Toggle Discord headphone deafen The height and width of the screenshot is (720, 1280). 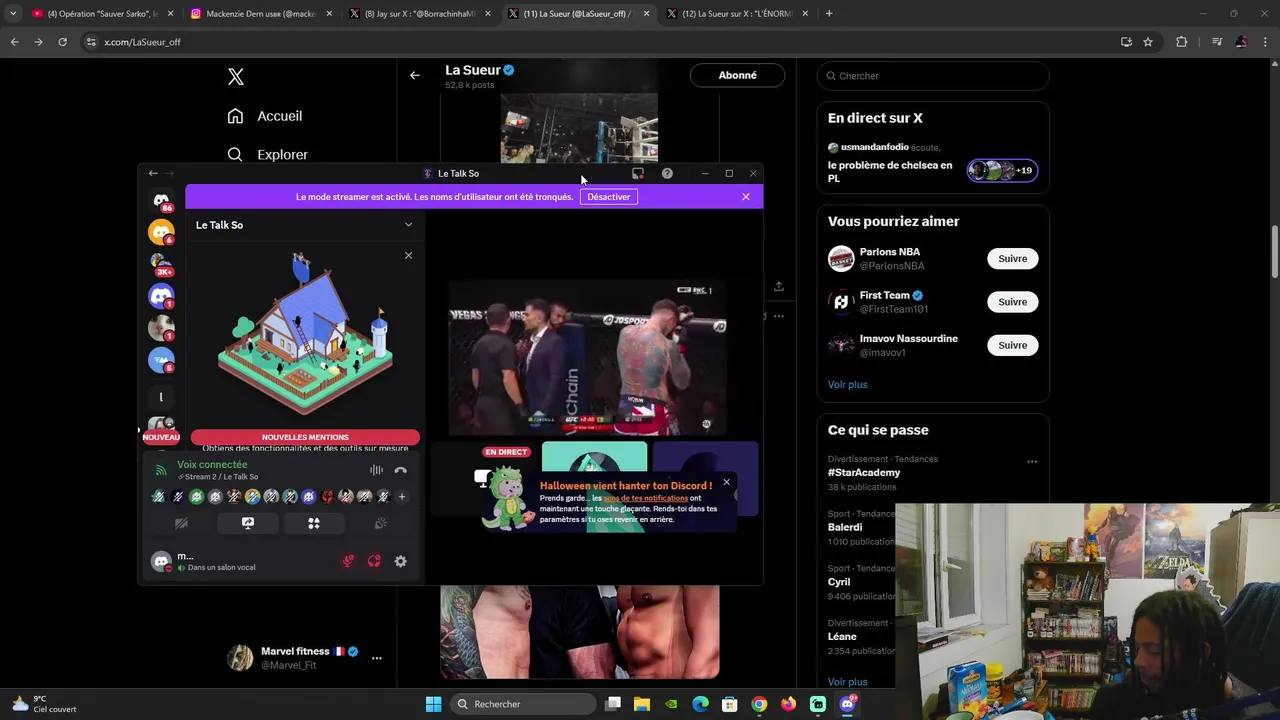tap(374, 561)
